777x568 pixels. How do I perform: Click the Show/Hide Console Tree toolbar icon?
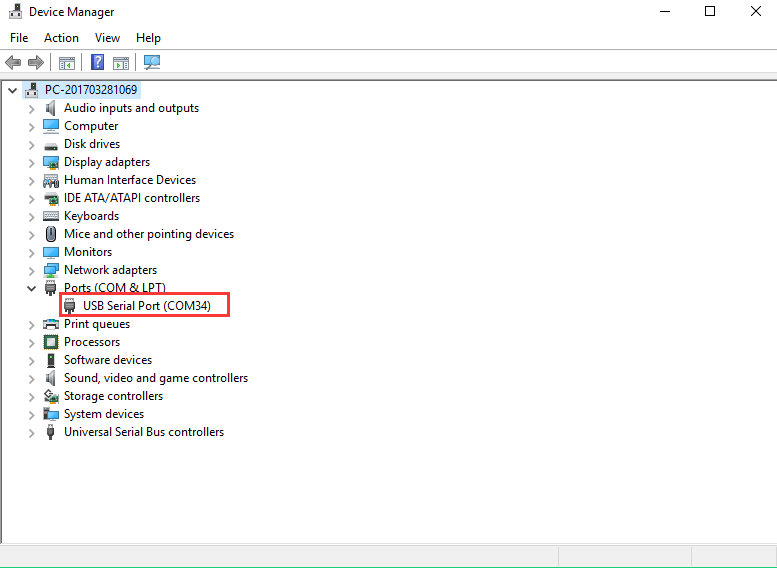pos(67,63)
